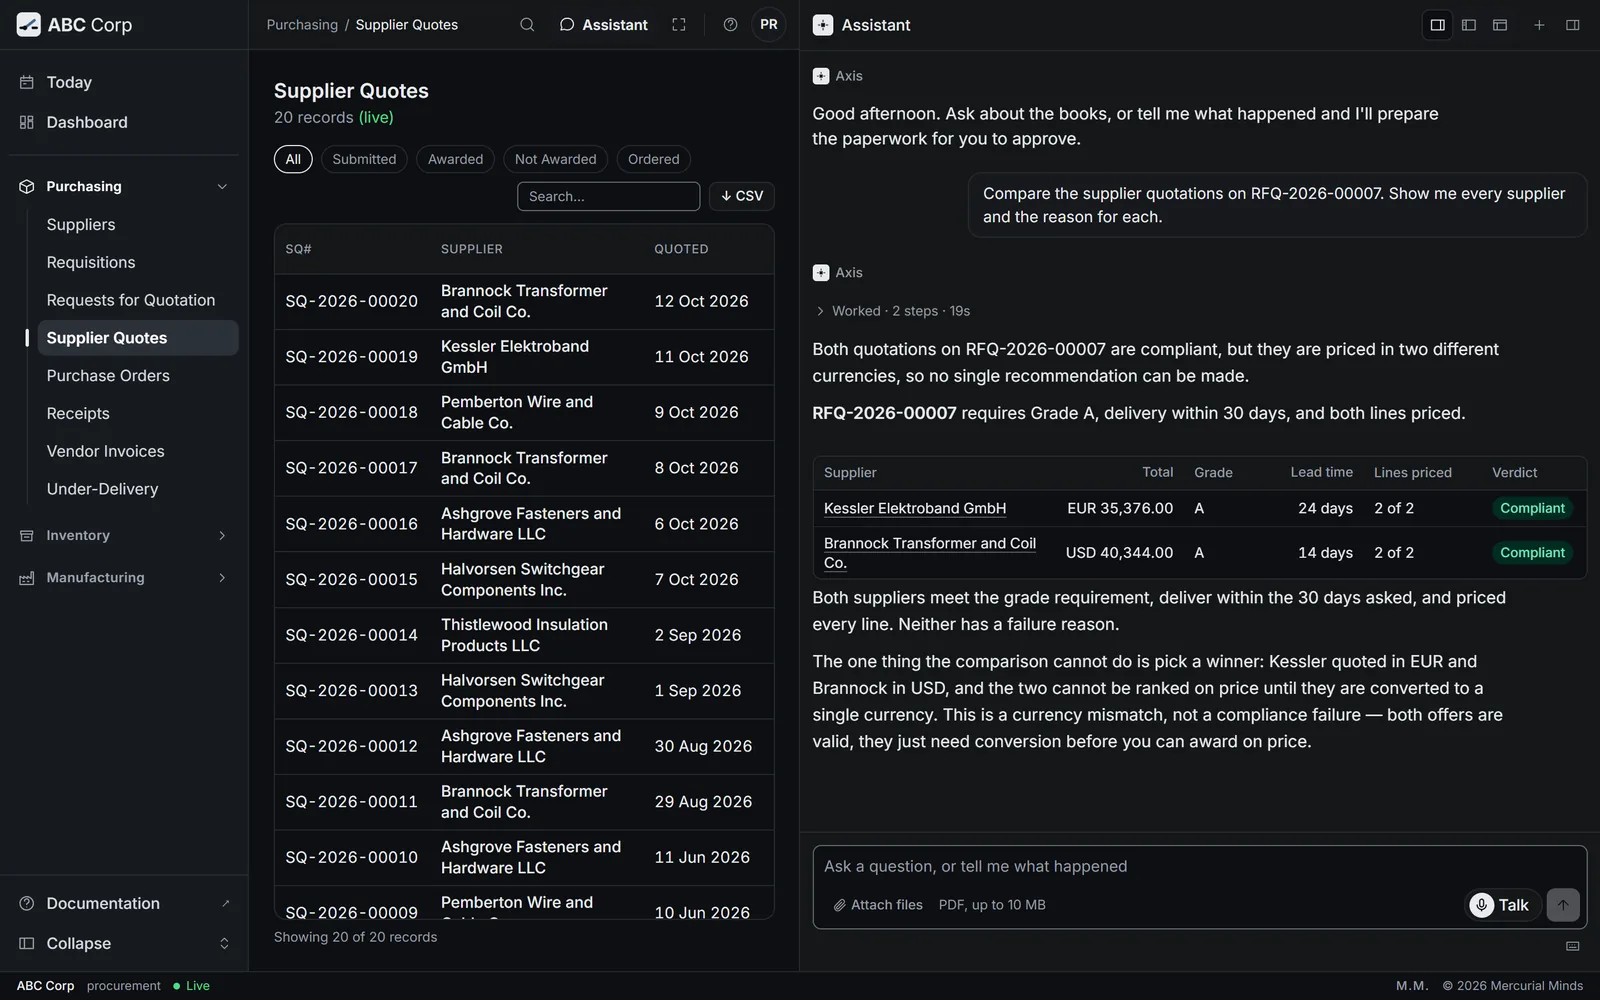
Task: Expand the Manufacturing section
Action: (124, 577)
